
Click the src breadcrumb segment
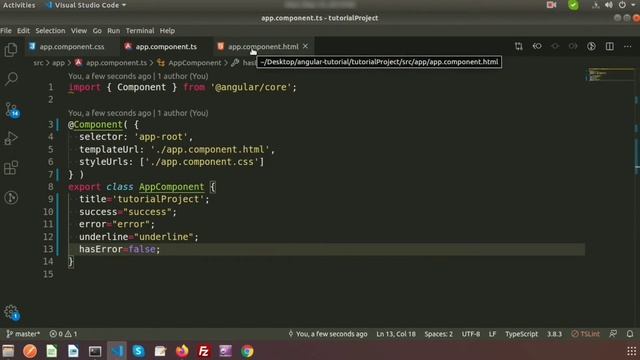[x=38, y=63]
